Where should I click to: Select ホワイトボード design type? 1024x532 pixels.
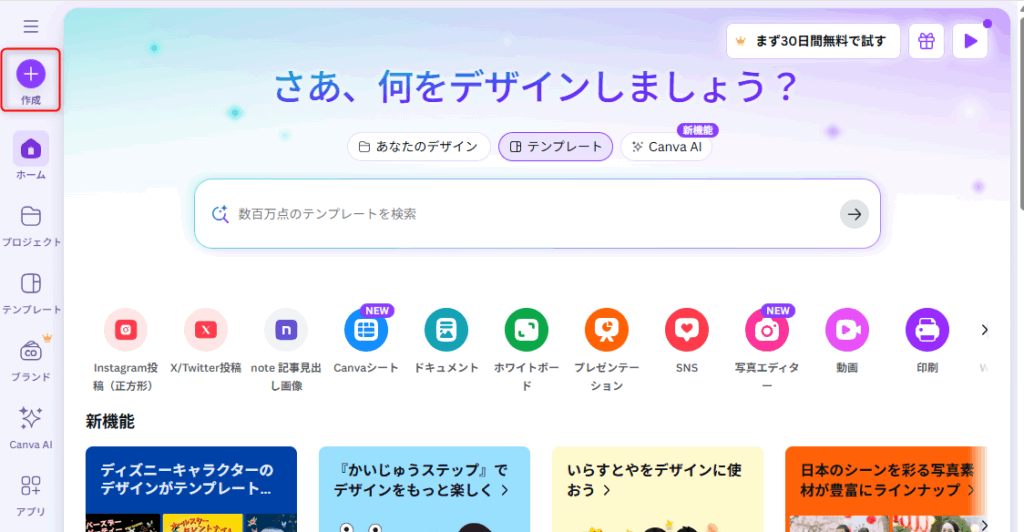pos(526,350)
